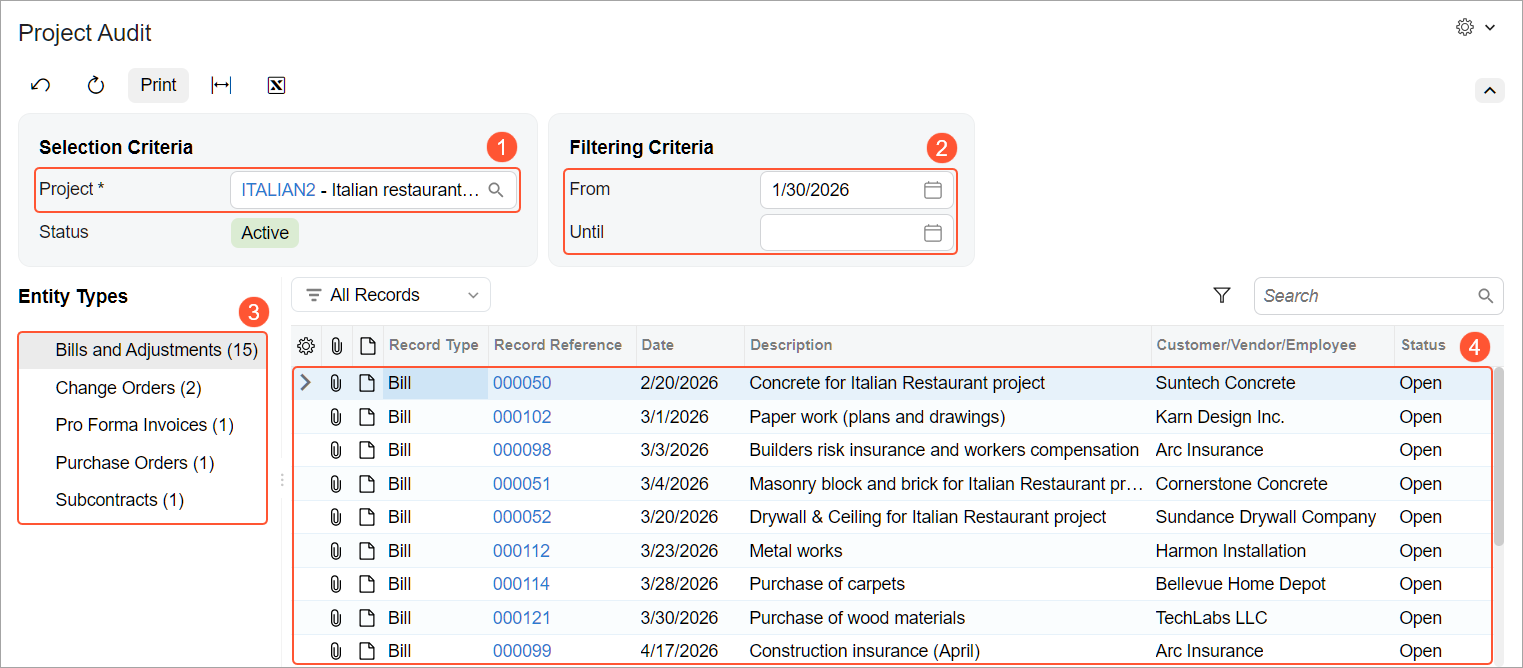This screenshot has width=1523, height=668.
Task: Click the attachments paperclip column header
Action: (x=337, y=346)
